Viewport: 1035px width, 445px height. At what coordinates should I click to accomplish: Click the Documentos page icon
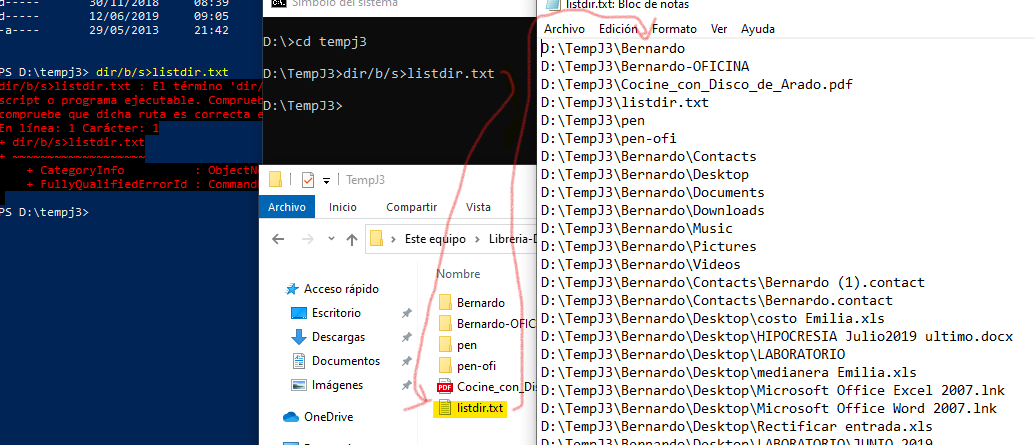pos(299,360)
